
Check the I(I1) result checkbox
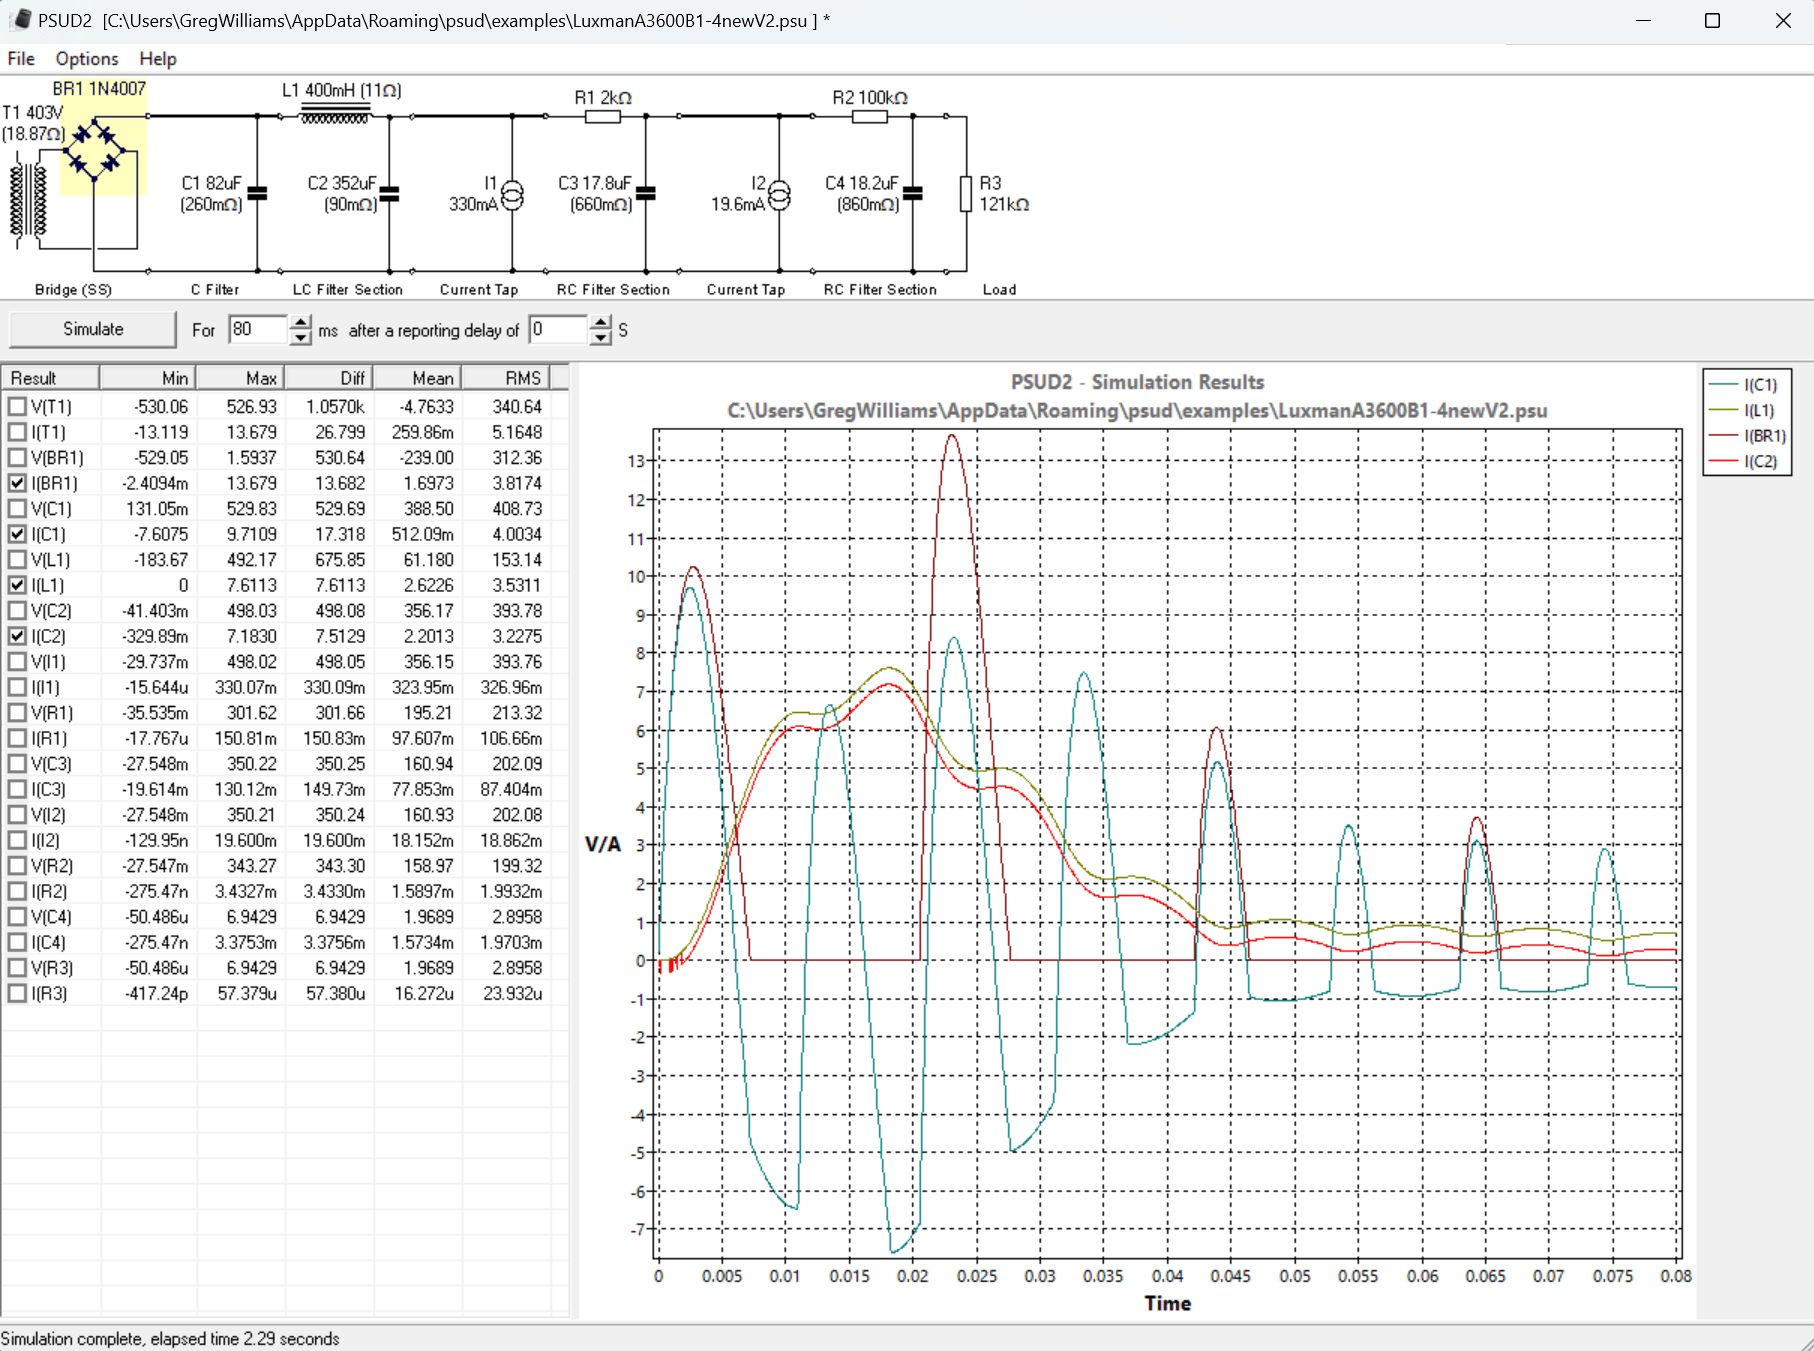[x=17, y=687]
